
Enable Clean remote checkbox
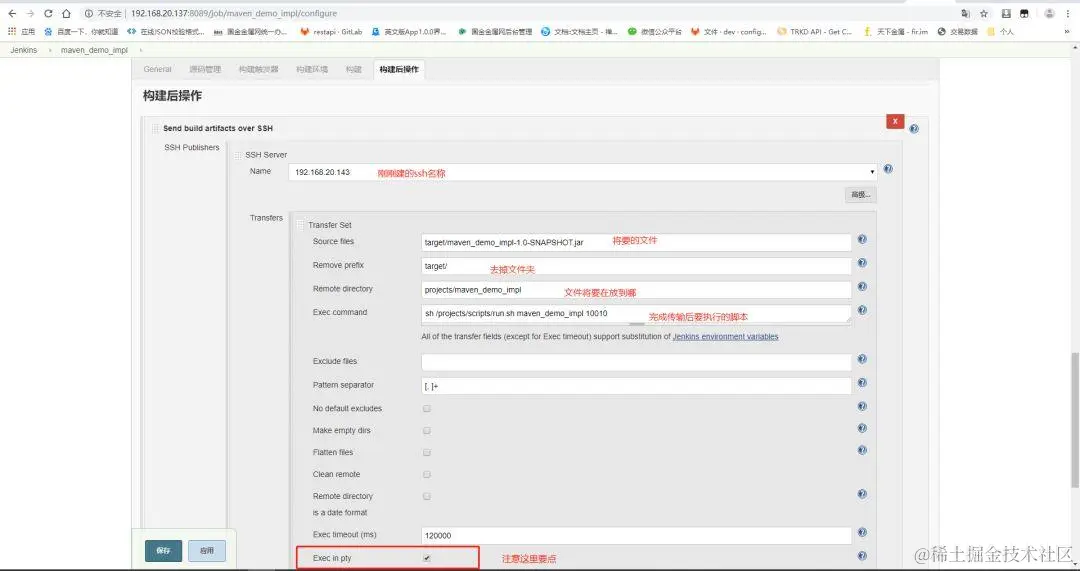click(x=426, y=475)
